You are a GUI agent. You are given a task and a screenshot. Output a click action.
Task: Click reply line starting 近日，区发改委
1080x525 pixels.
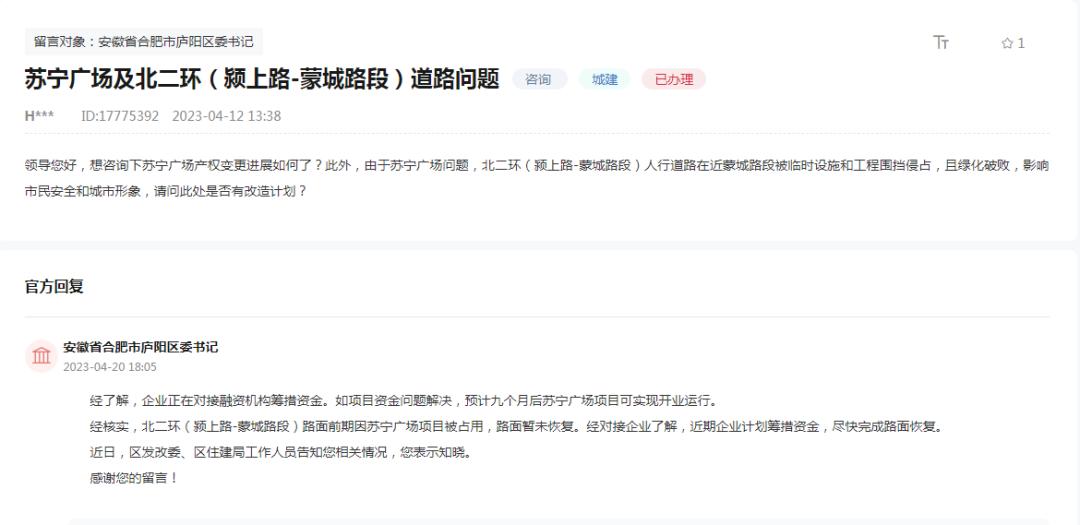[x=281, y=453]
